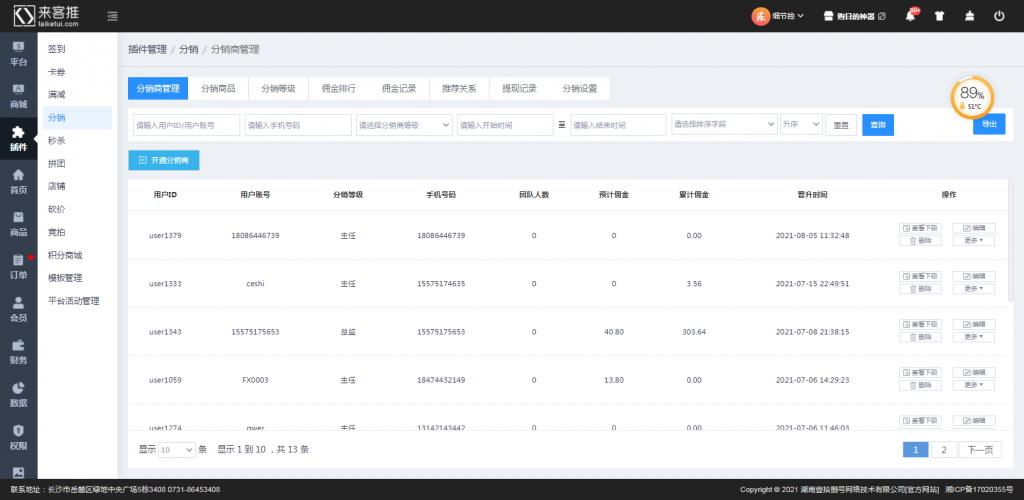Click the power logout icon
This screenshot has height=500, width=1024.
(999, 16)
